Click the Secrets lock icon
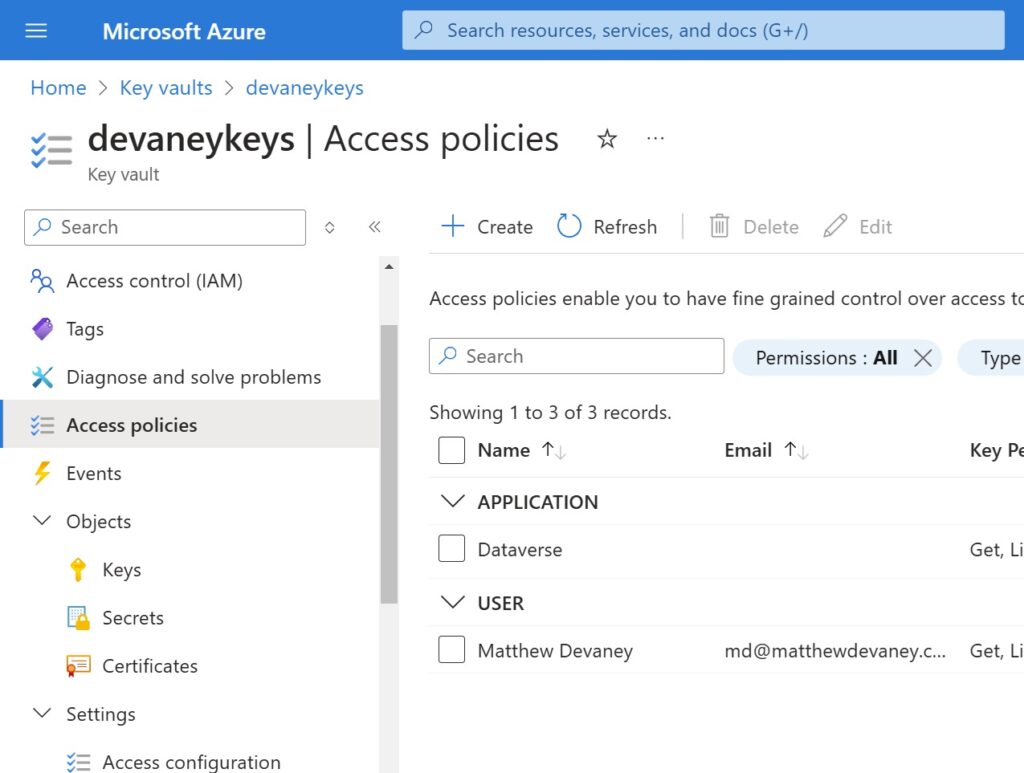The height and width of the screenshot is (773, 1024). 78,618
